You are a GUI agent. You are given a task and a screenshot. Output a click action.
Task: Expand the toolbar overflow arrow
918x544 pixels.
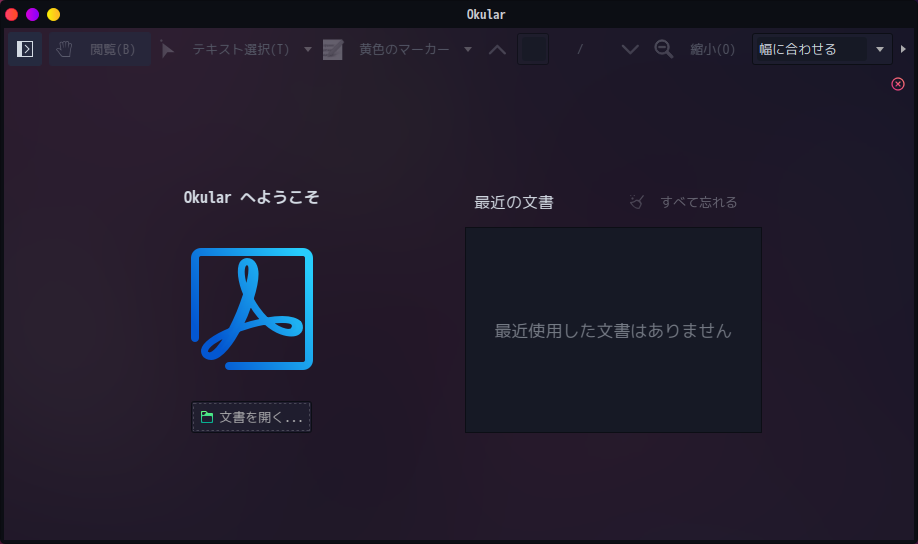click(903, 49)
